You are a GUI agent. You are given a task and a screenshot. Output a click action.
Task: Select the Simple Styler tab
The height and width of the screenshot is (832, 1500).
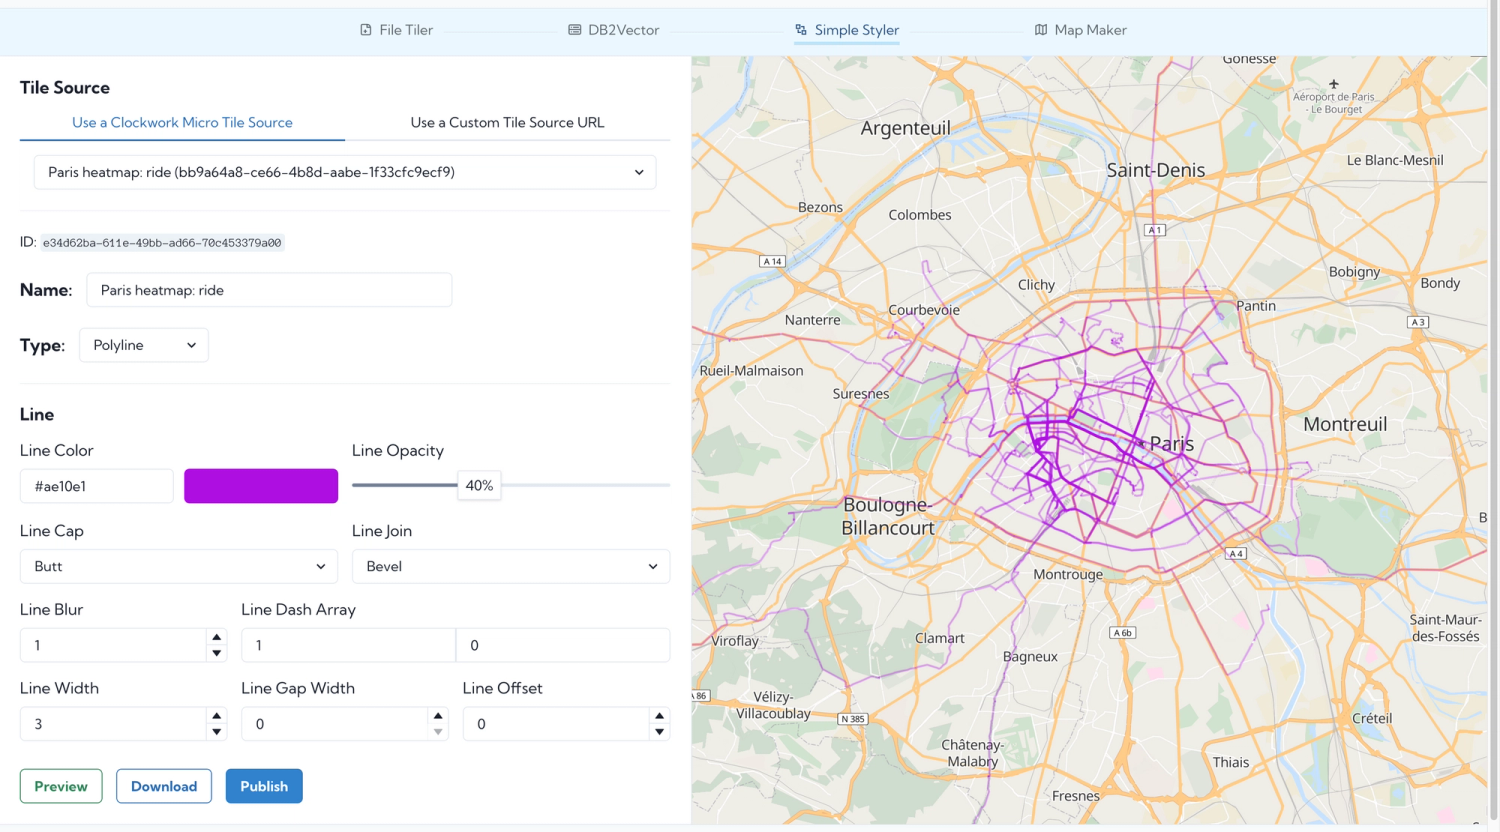[847, 30]
